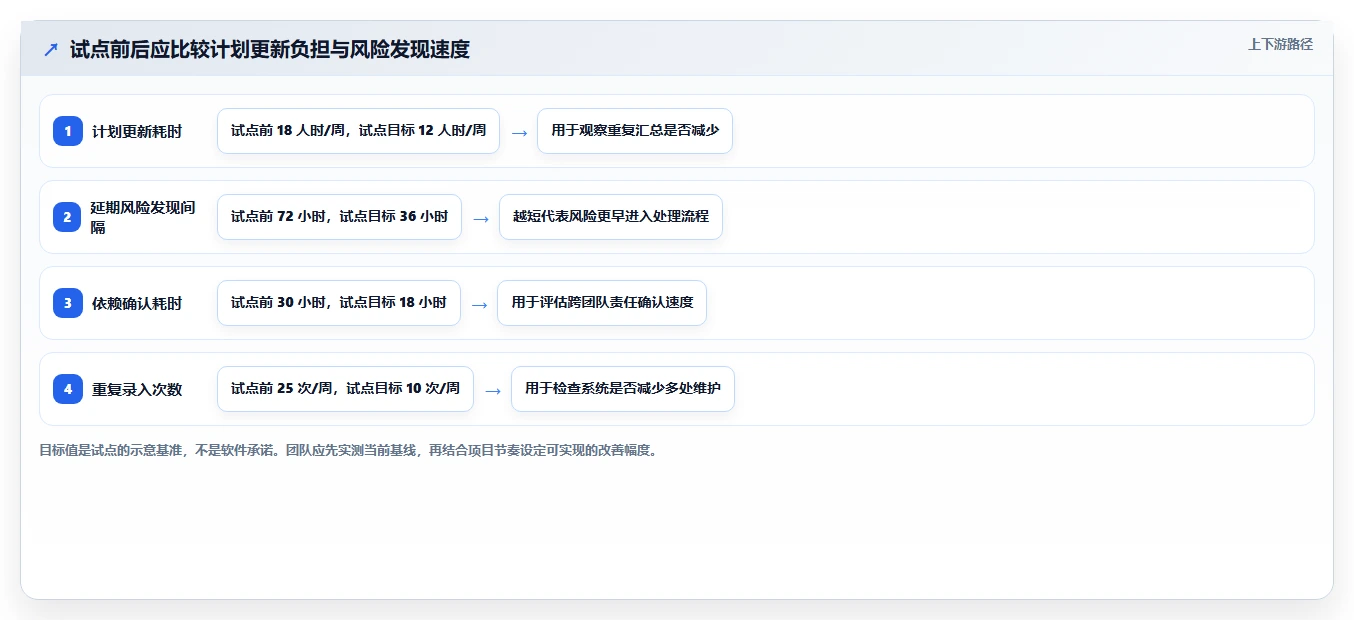Select the number 3 step badge
1354x620 pixels.
[x=68, y=303]
